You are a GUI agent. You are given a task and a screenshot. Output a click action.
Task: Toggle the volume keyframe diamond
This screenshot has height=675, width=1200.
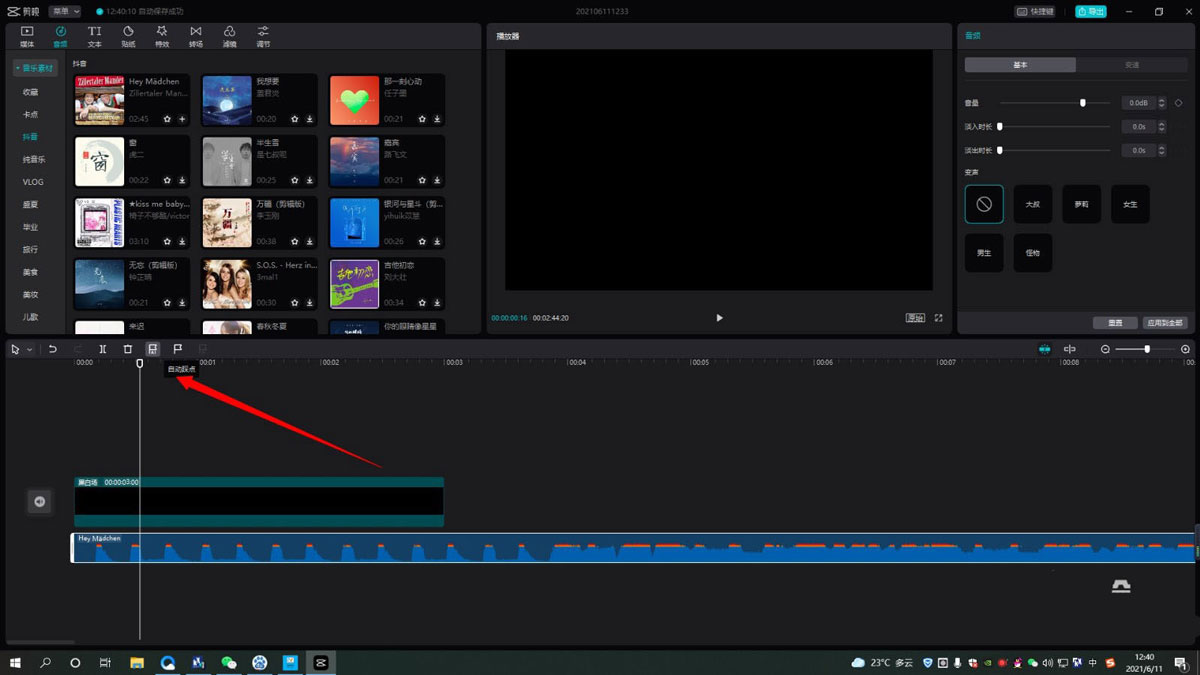click(1178, 103)
